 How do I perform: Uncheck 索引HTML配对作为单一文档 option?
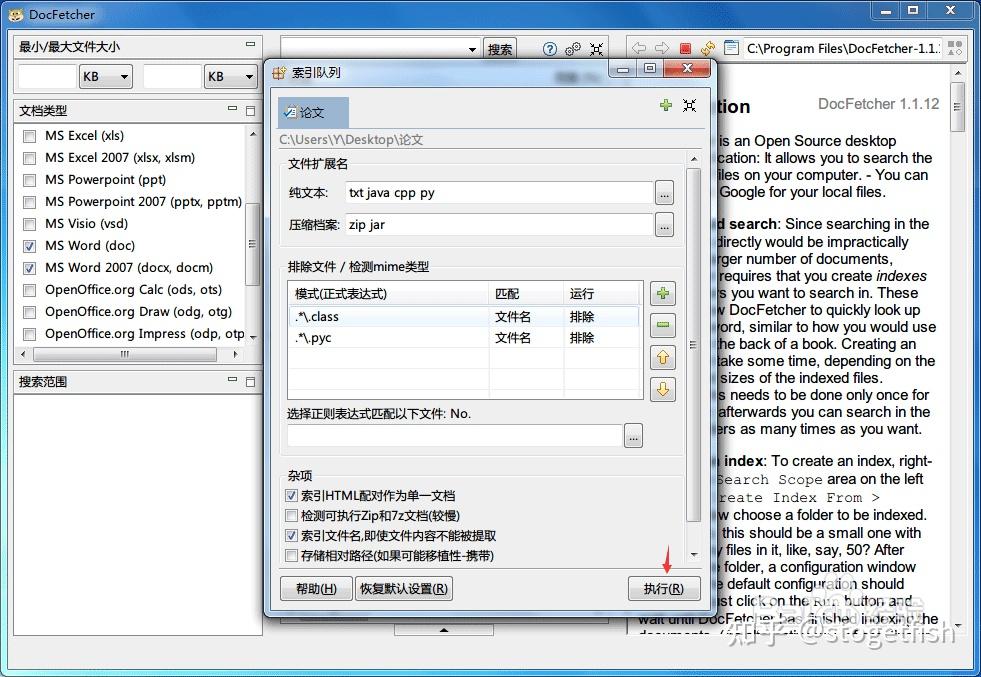290,494
